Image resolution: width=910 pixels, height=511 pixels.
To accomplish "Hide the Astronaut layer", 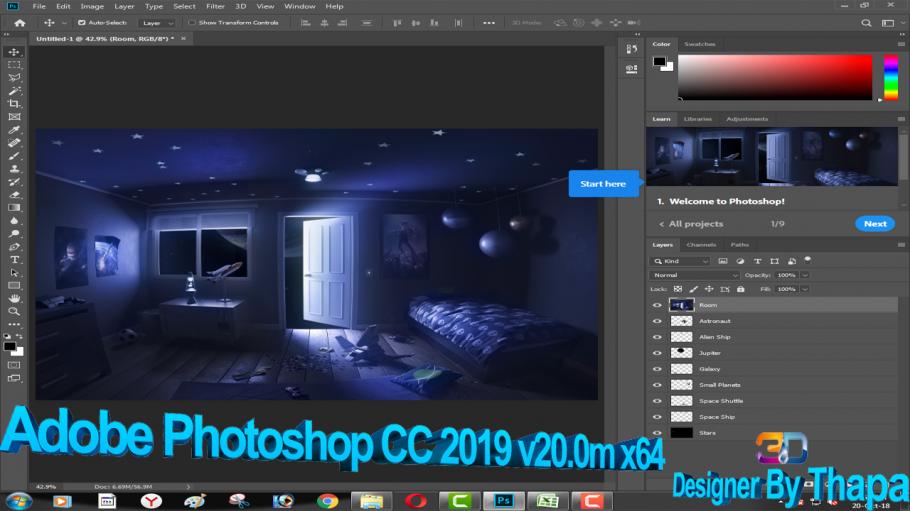I will click(x=657, y=321).
